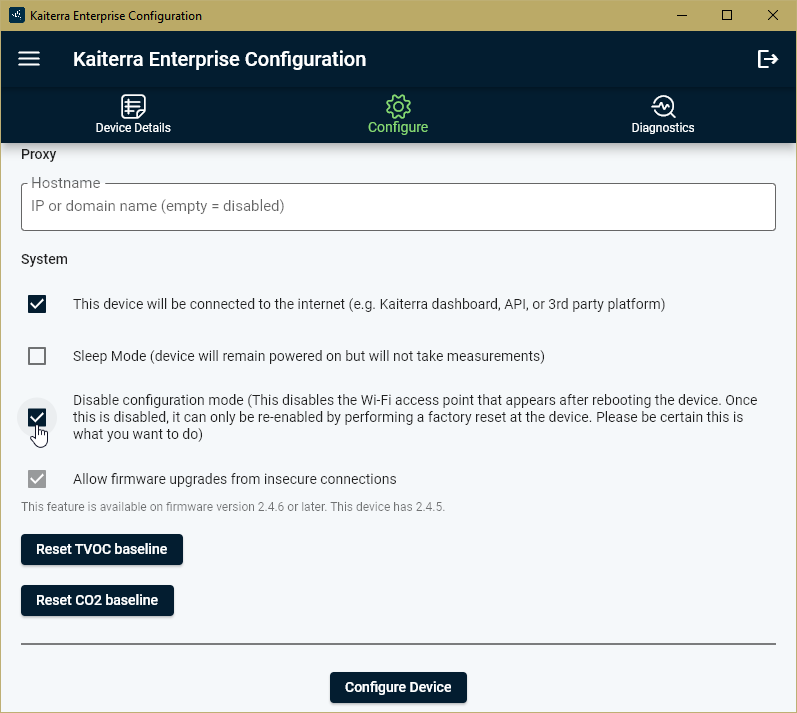Viewport: 797px width, 713px height.
Task: Uncheck the internet connection checkbox
Action: [x=37, y=304]
